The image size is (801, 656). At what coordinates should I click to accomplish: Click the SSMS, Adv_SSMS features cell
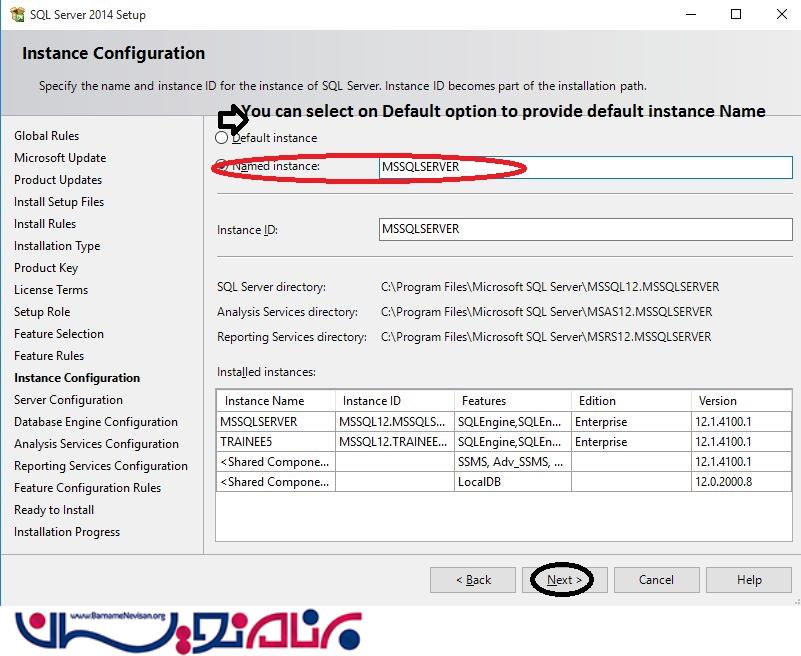513,462
